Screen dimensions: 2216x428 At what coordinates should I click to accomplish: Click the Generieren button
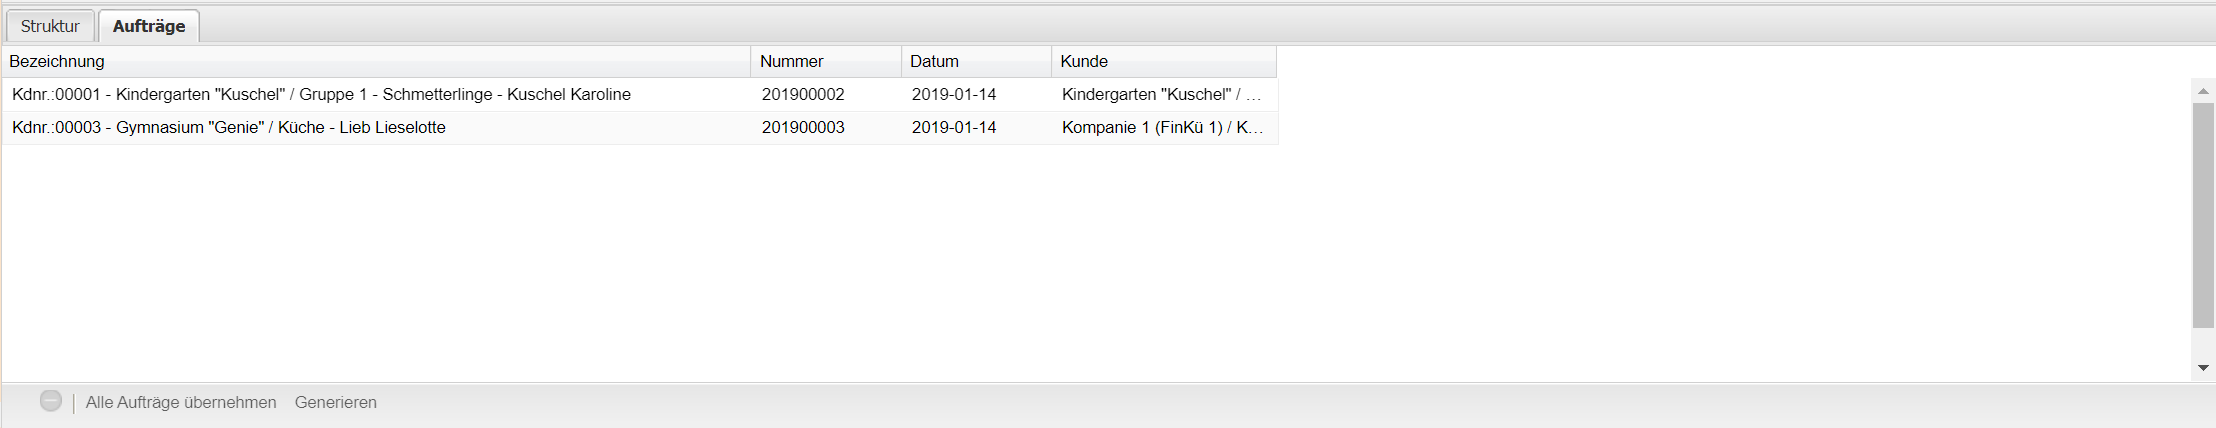(x=335, y=402)
